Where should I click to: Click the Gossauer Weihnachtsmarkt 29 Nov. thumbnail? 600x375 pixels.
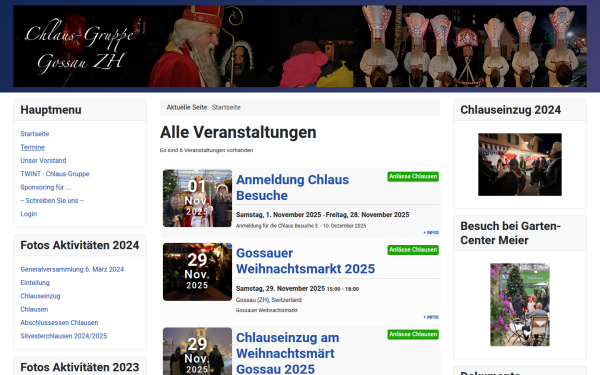[197, 272]
